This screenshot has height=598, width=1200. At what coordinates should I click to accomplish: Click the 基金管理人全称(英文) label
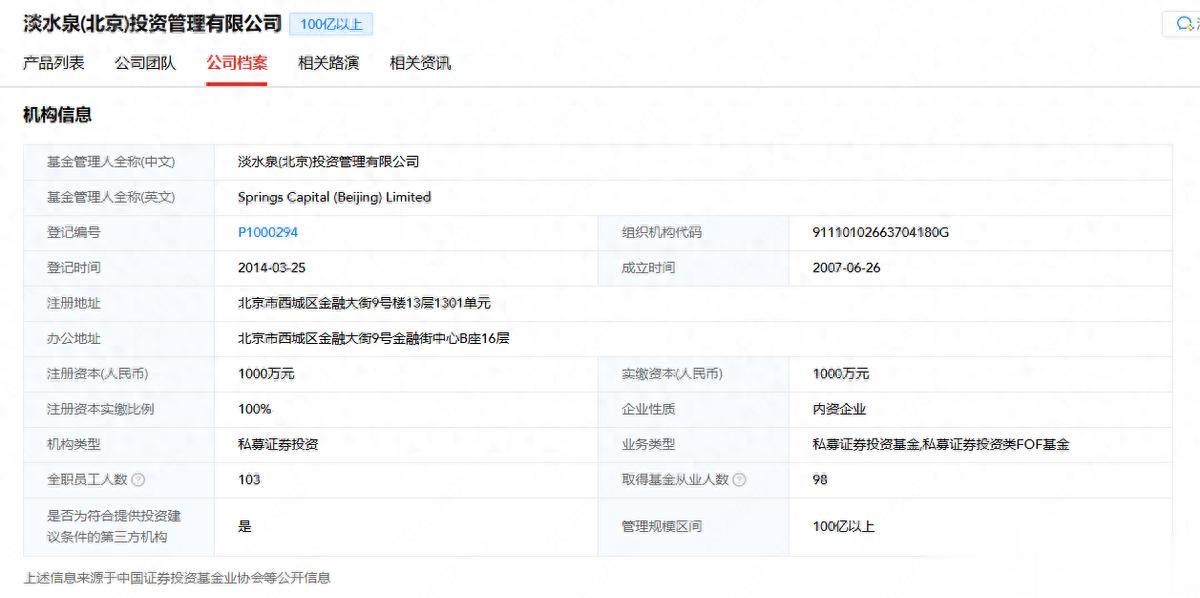click(x=111, y=197)
